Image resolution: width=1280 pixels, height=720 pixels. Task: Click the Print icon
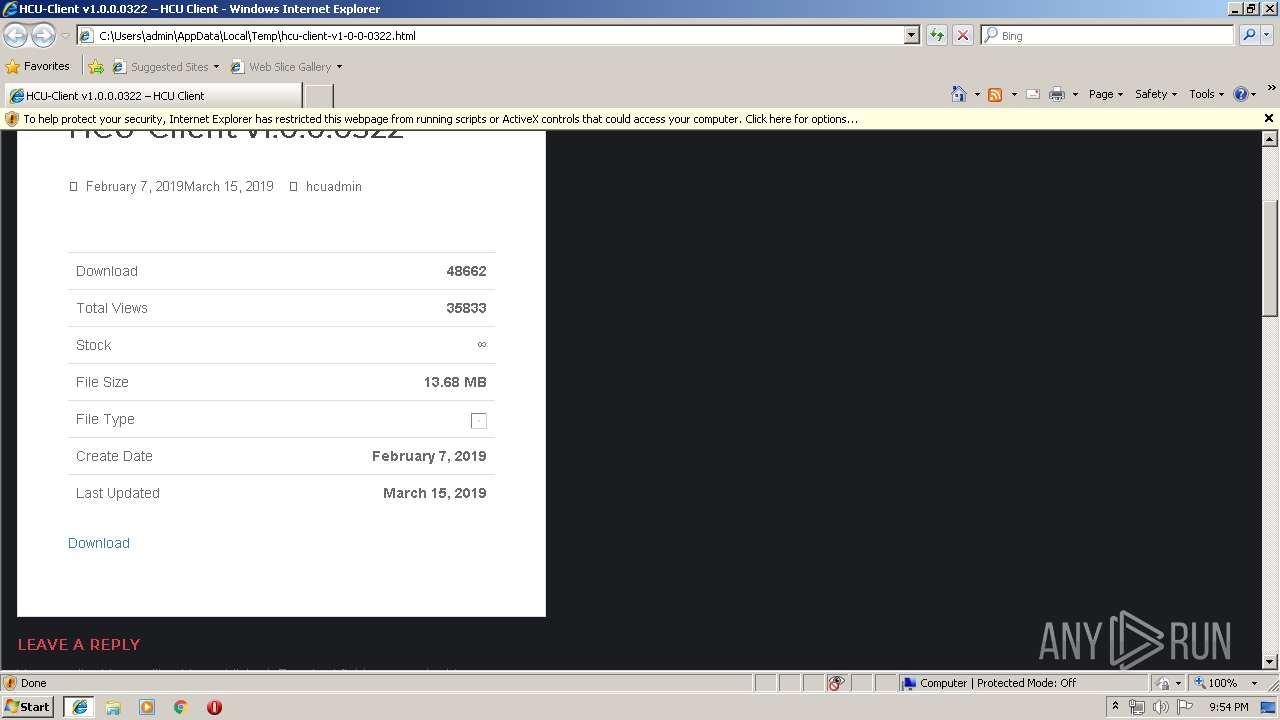coord(1057,94)
